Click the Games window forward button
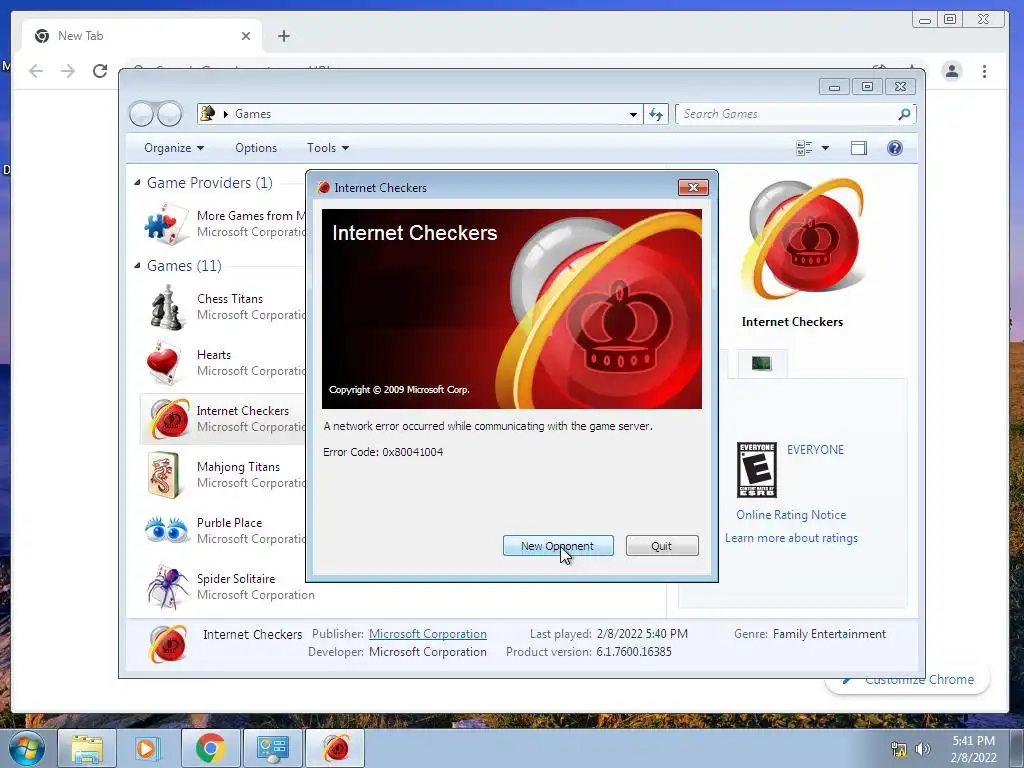1024x768 pixels. tap(169, 114)
